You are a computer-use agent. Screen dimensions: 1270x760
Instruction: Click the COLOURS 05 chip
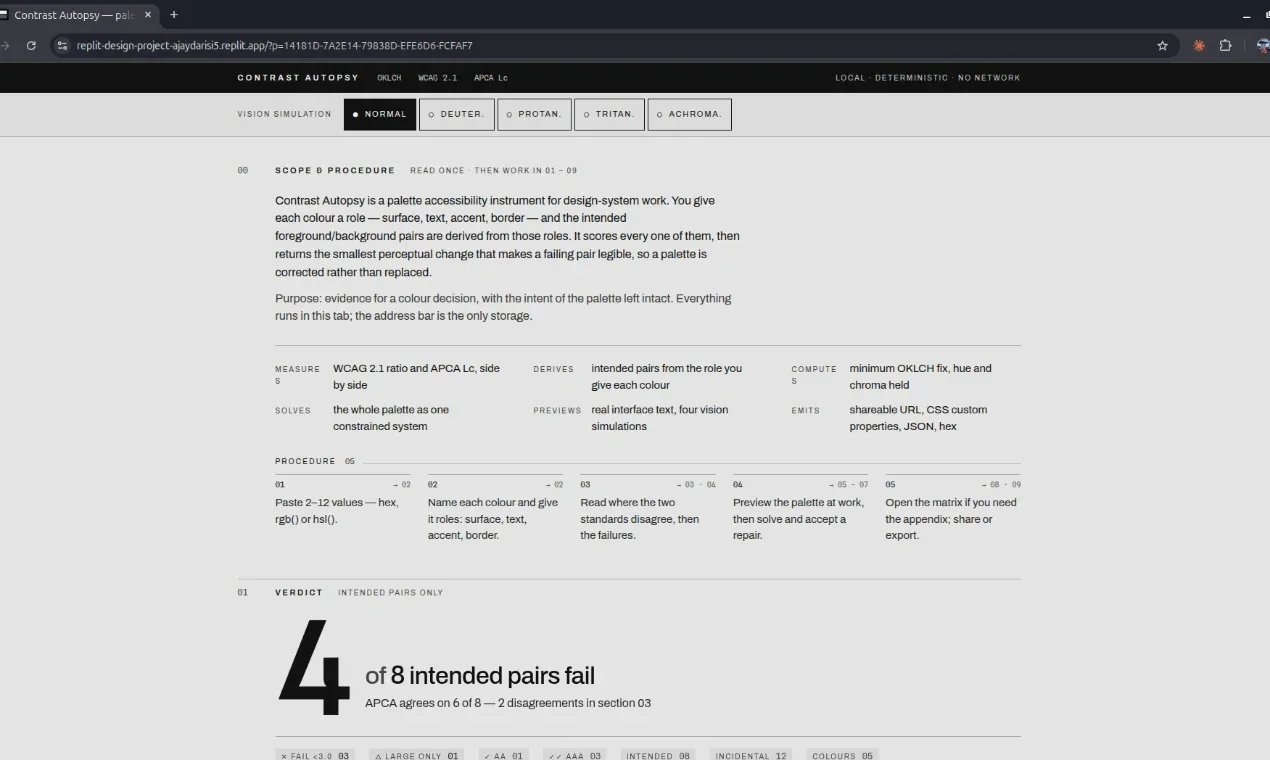[842, 756]
